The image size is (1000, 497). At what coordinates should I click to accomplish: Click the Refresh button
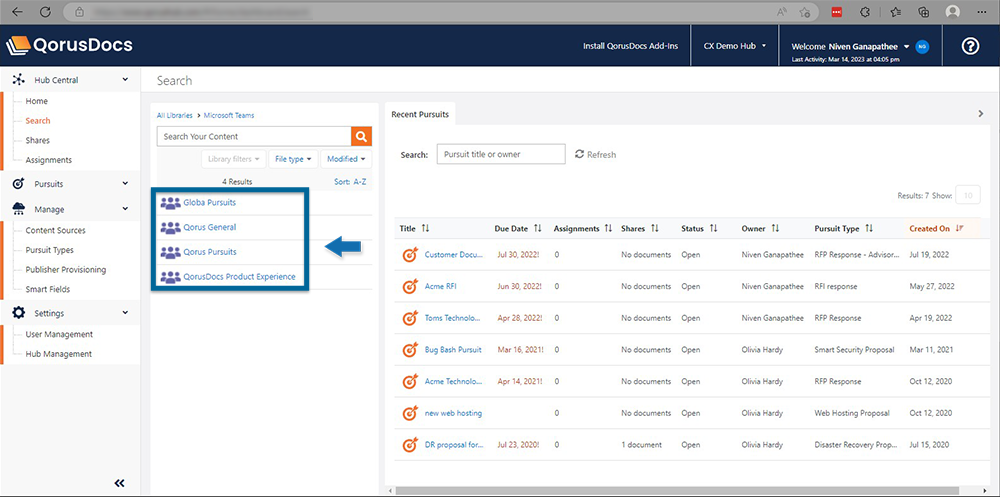(x=596, y=154)
